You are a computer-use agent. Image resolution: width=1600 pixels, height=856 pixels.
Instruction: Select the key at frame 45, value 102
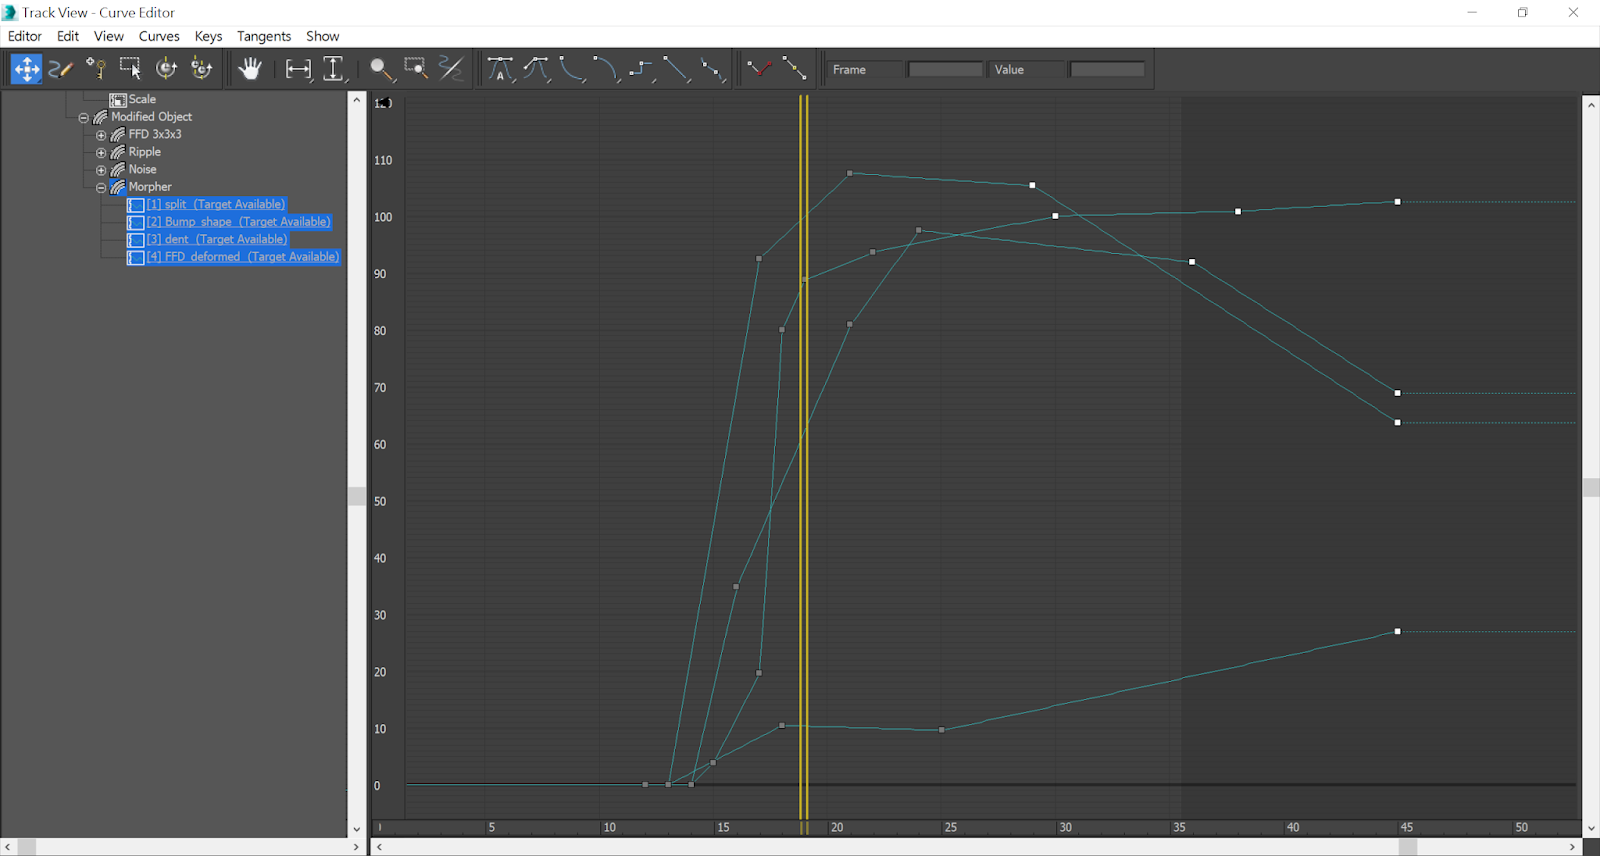tap(1397, 202)
